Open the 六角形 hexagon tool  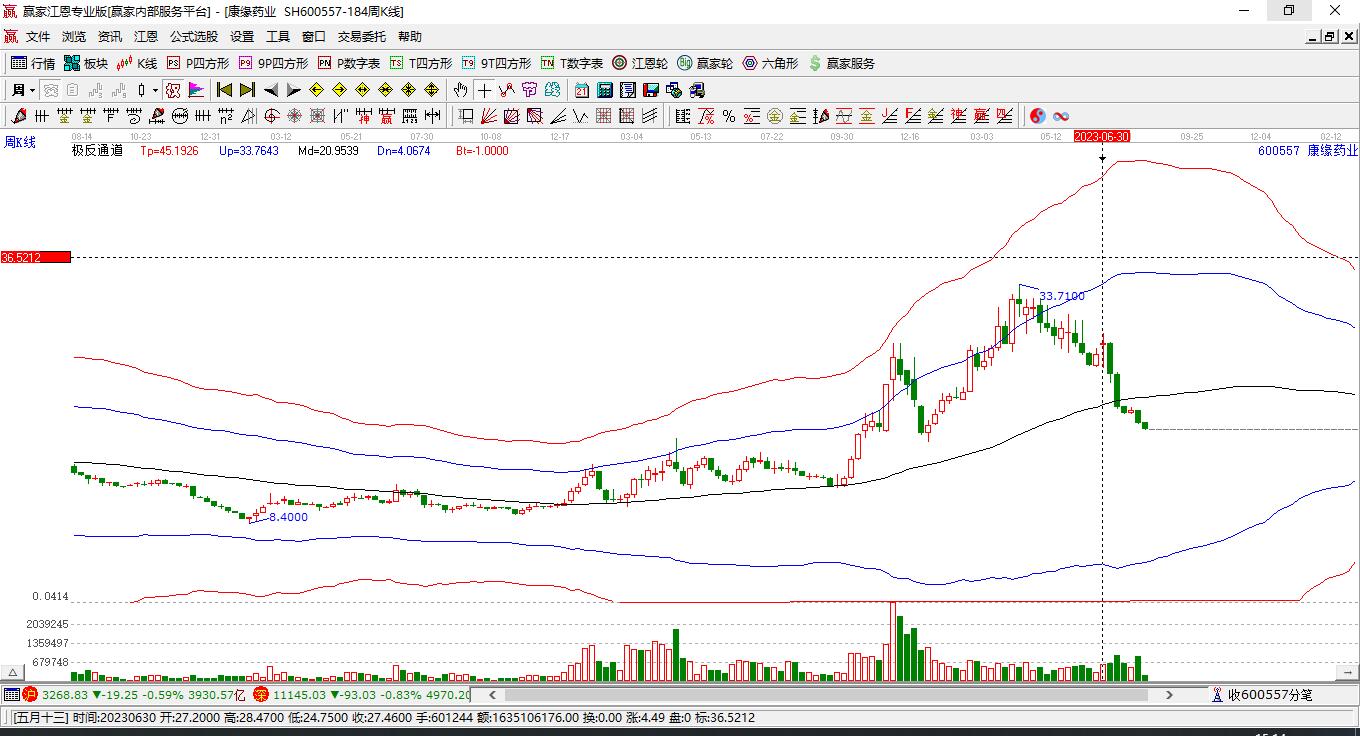coord(770,63)
